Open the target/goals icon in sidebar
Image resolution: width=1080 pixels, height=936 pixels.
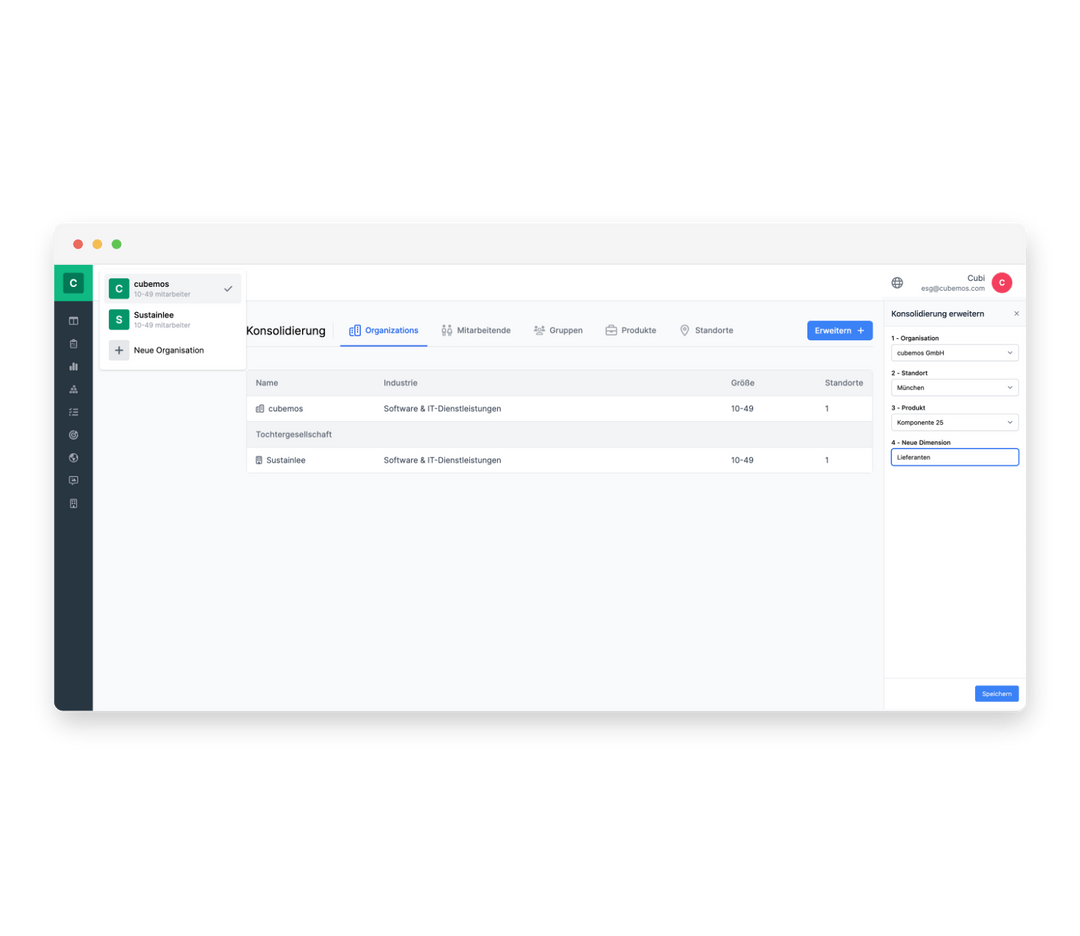[73, 435]
